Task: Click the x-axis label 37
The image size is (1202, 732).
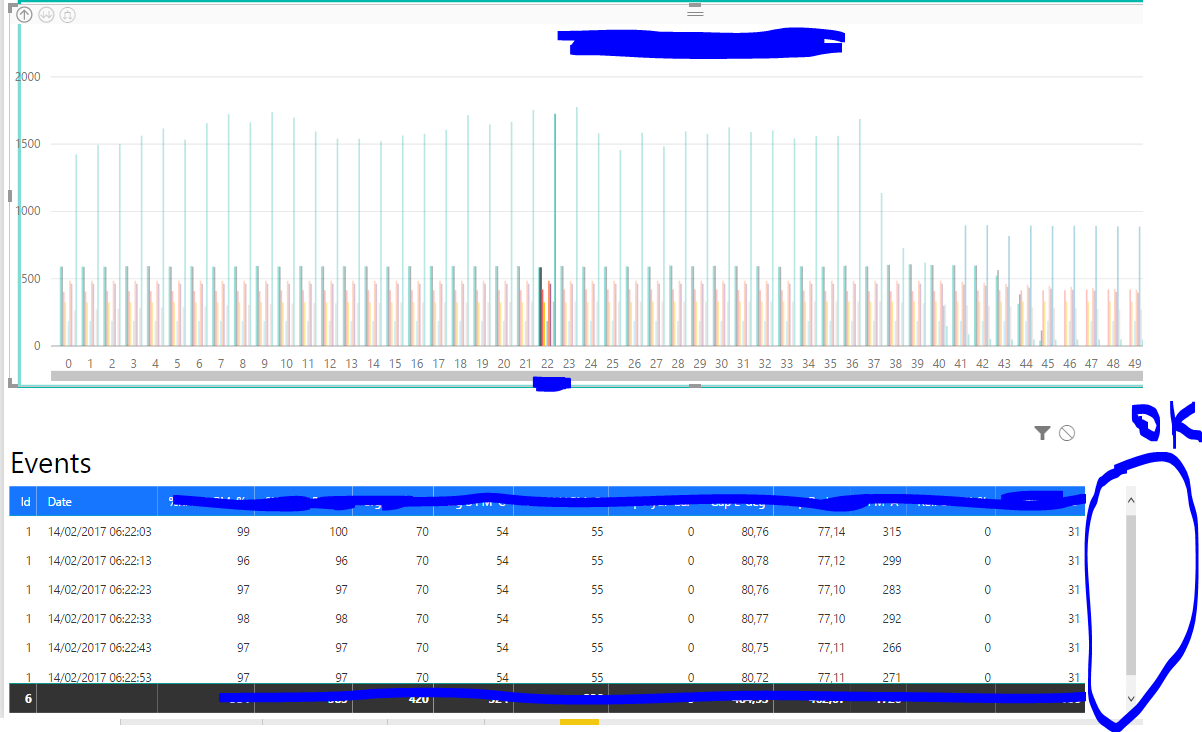Action: tap(874, 363)
